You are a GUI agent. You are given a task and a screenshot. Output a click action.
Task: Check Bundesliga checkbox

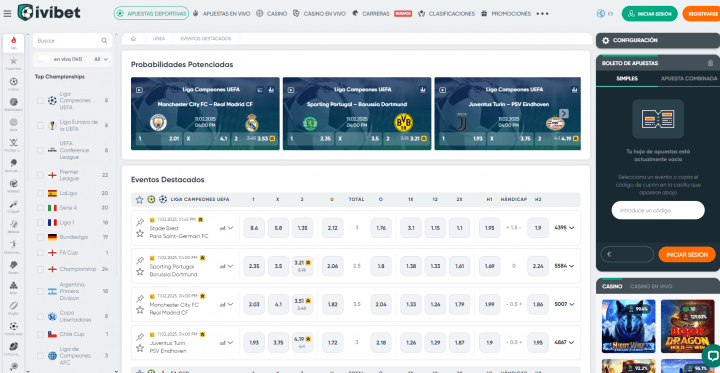pos(40,237)
